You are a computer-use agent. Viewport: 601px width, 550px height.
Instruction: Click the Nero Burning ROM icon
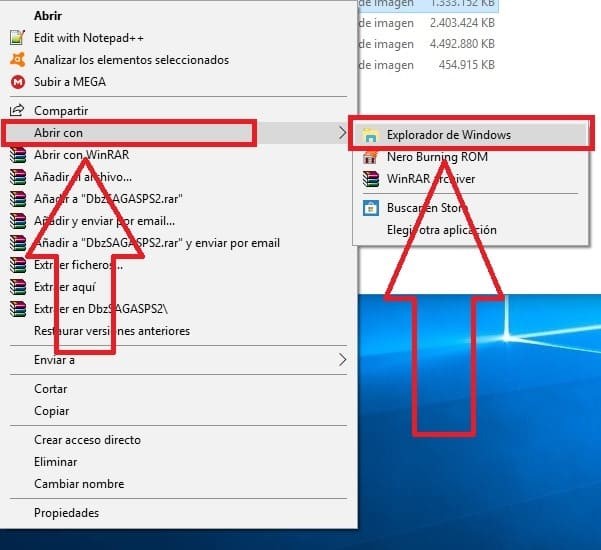(371, 157)
